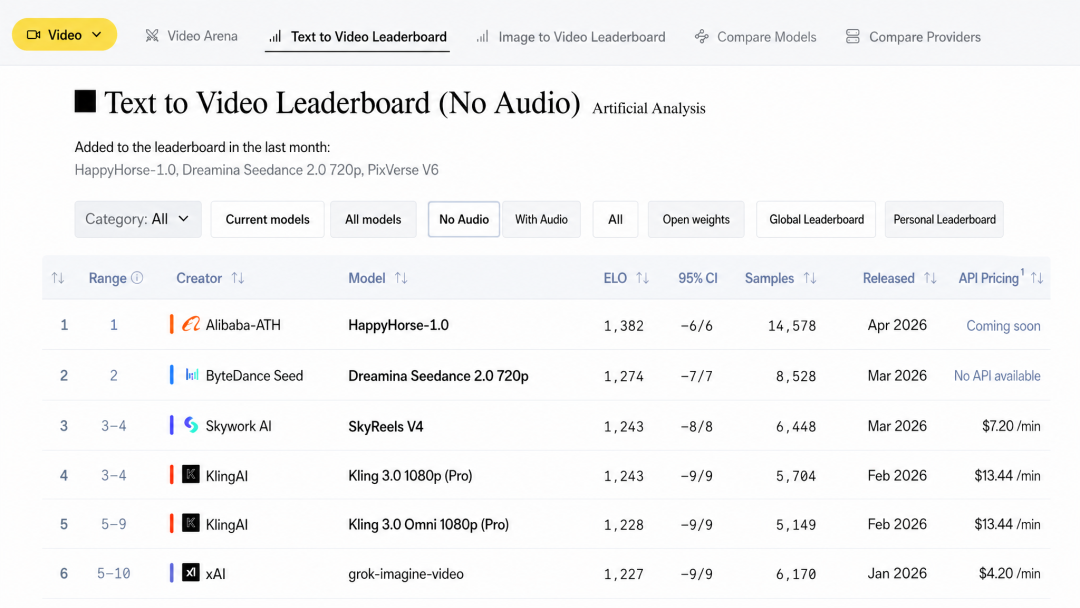
Task: Click the Skywork AI logo icon
Action: click(x=191, y=426)
